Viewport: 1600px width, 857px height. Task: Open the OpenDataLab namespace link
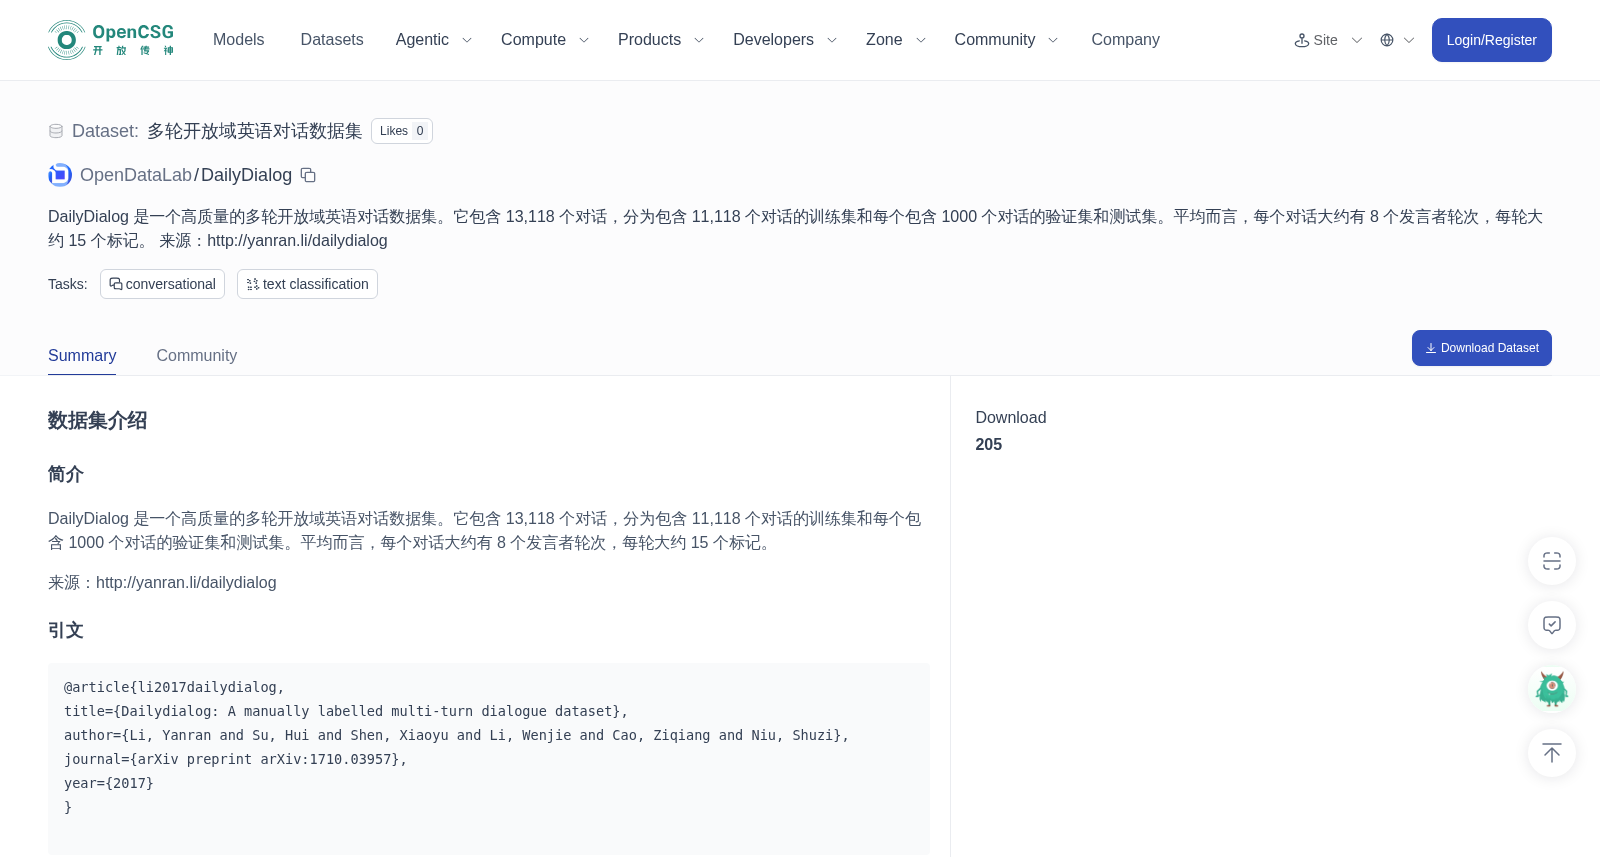136,175
